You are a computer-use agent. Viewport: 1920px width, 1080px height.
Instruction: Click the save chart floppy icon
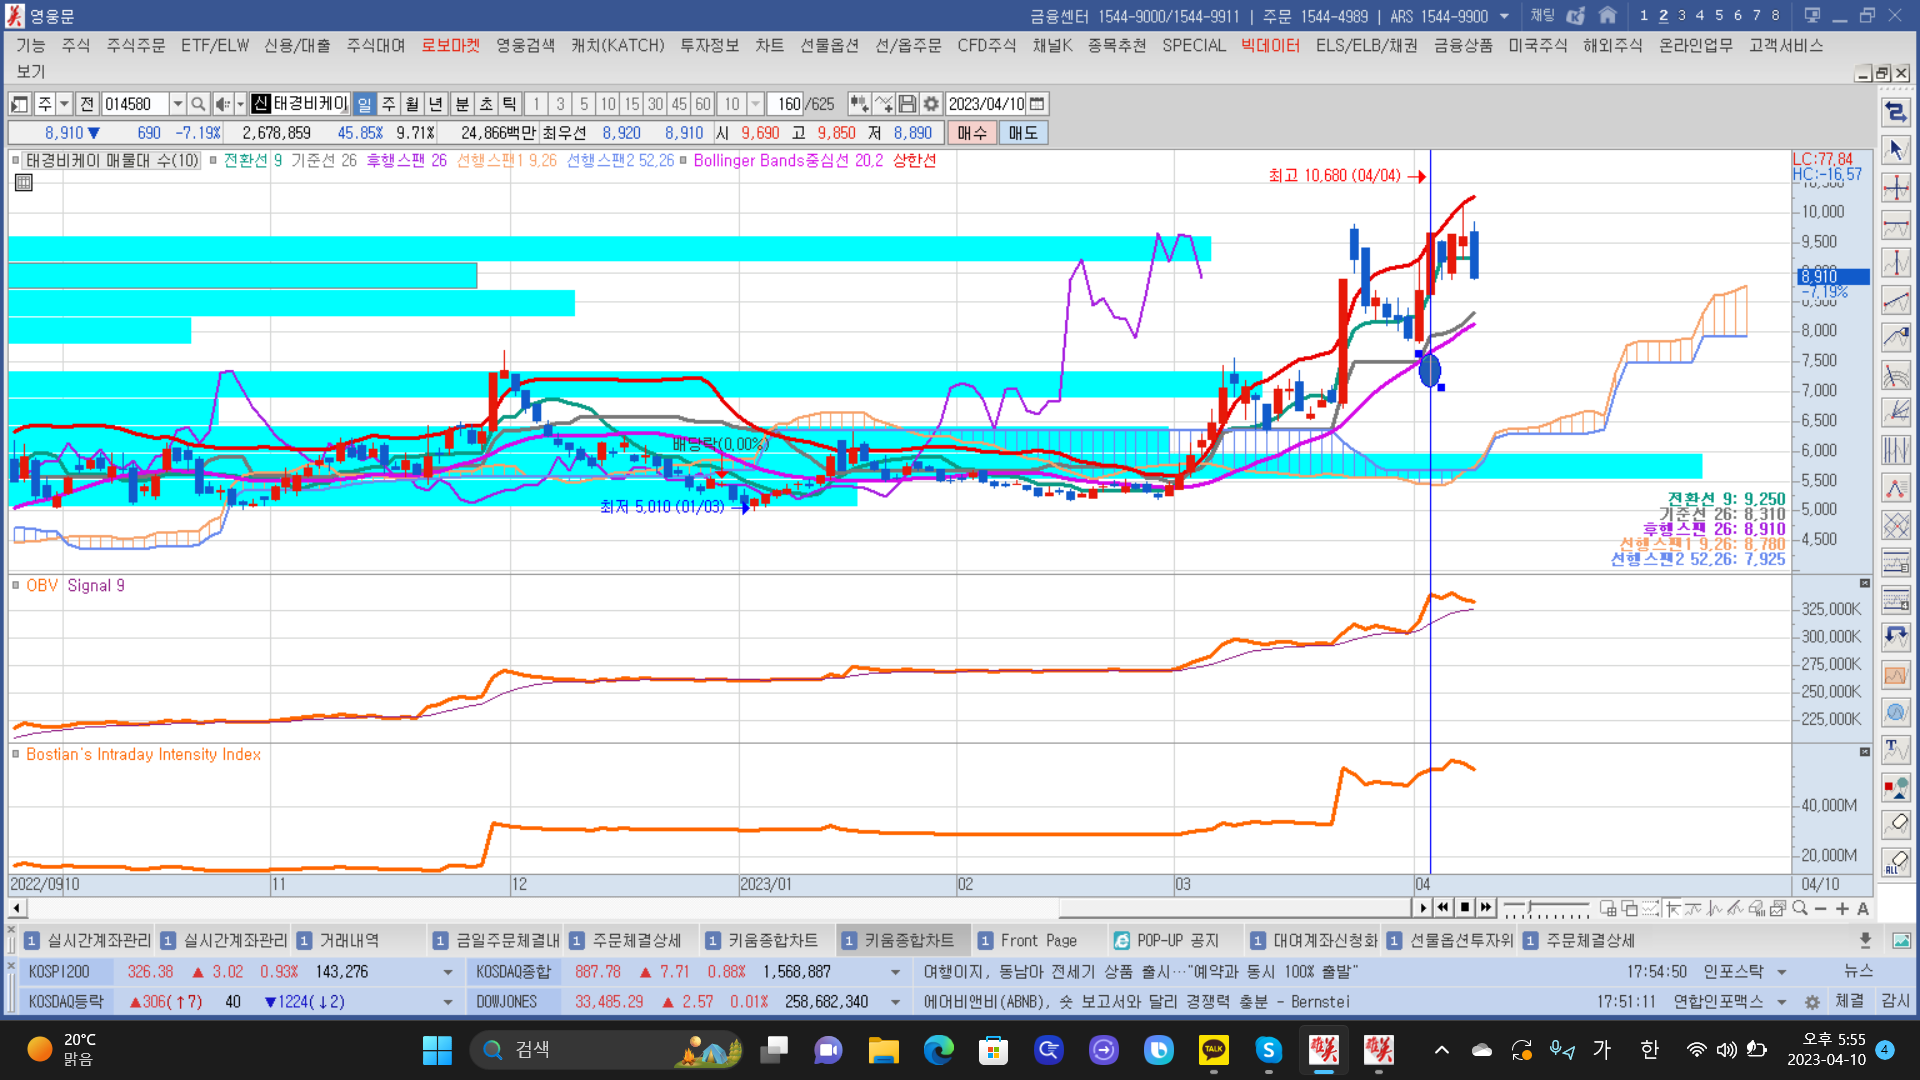(907, 104)
